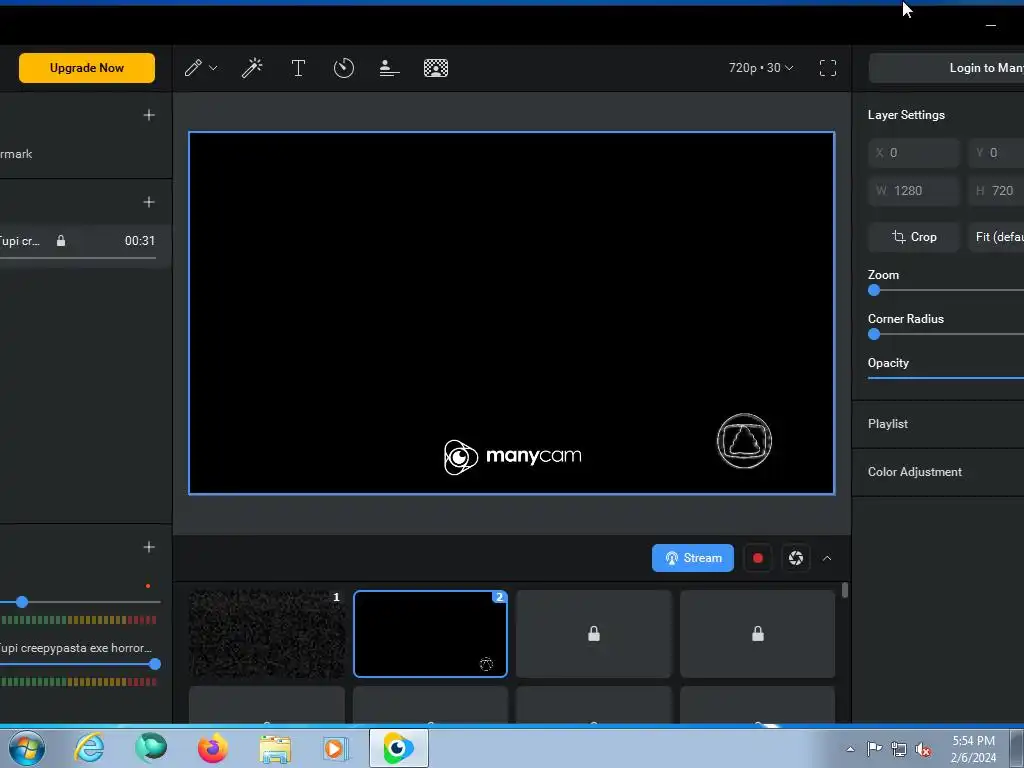Click the Y position input field

(997, 153)
